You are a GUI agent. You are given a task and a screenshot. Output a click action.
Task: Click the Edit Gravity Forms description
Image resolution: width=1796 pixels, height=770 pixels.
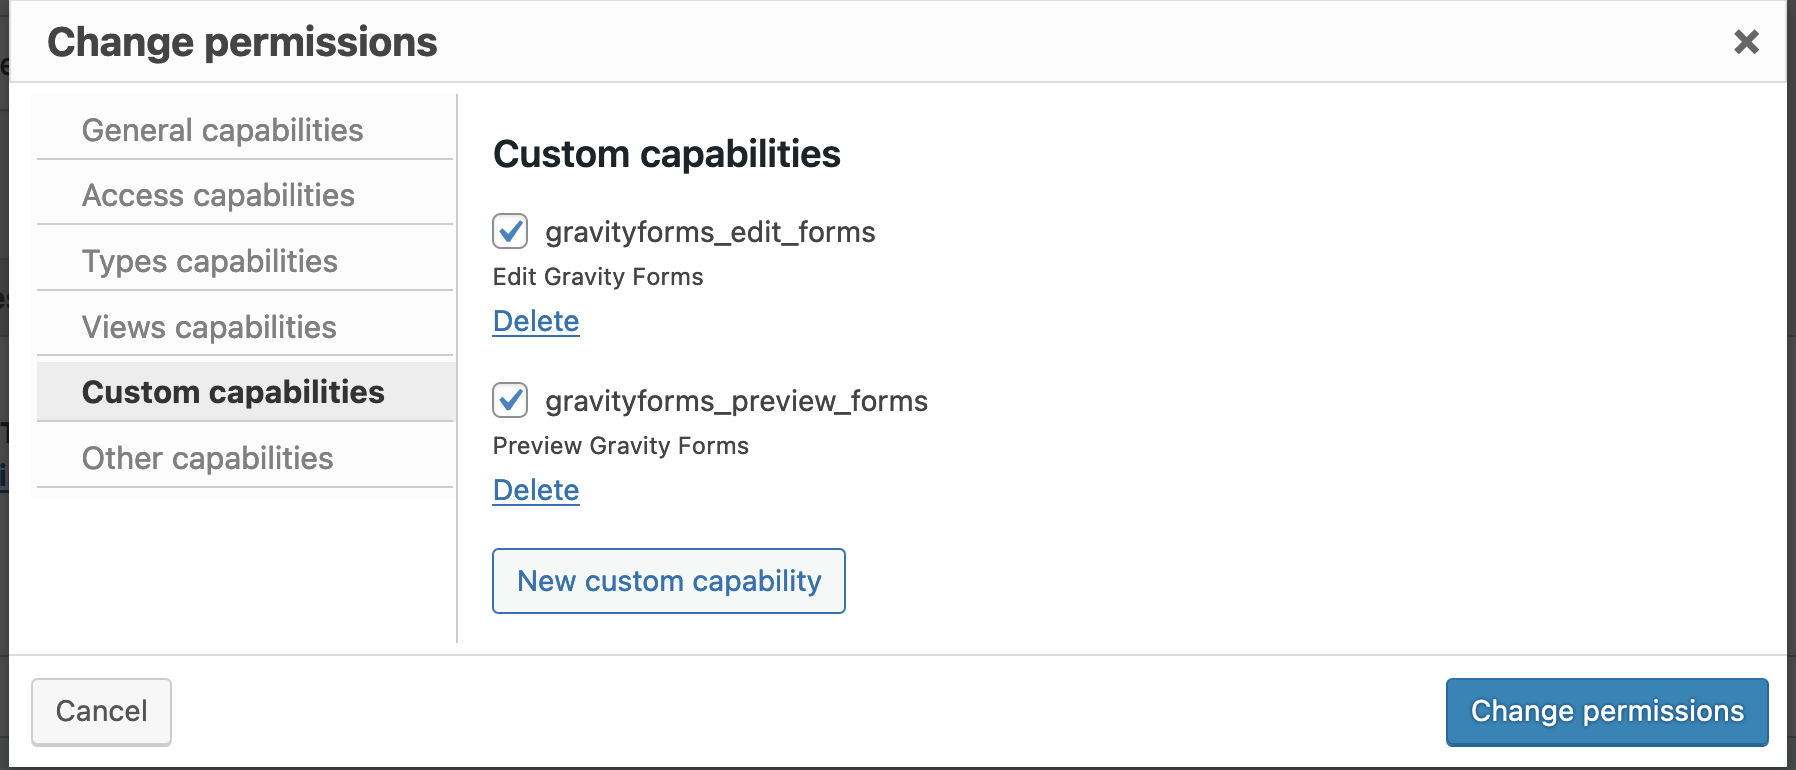pyautogui.click(x=598, y=277)
